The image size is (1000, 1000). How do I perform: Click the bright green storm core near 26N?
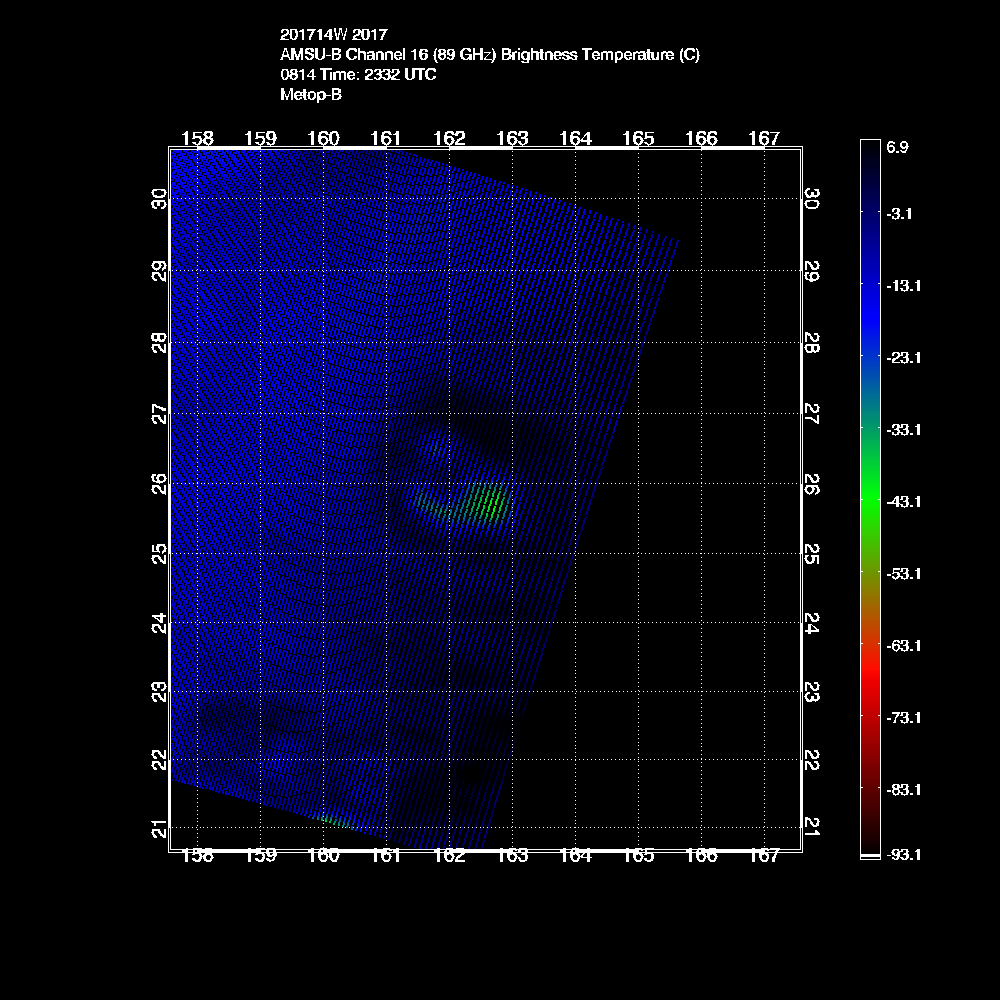pos(488,503)
